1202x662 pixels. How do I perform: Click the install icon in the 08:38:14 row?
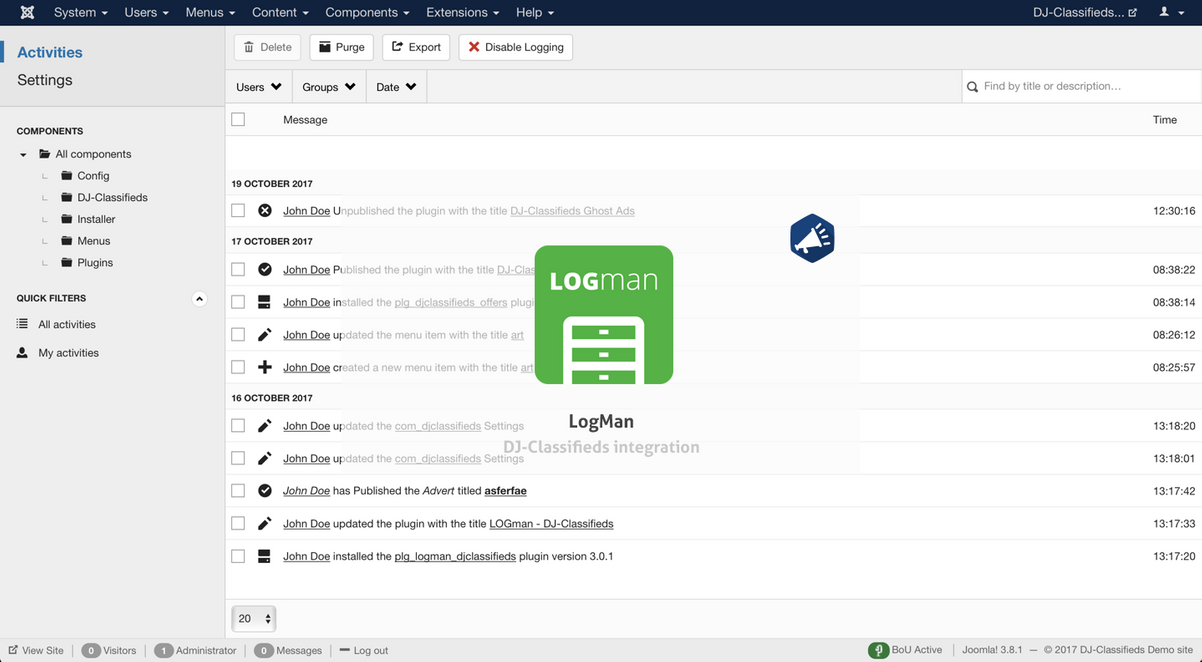[265, 302]
